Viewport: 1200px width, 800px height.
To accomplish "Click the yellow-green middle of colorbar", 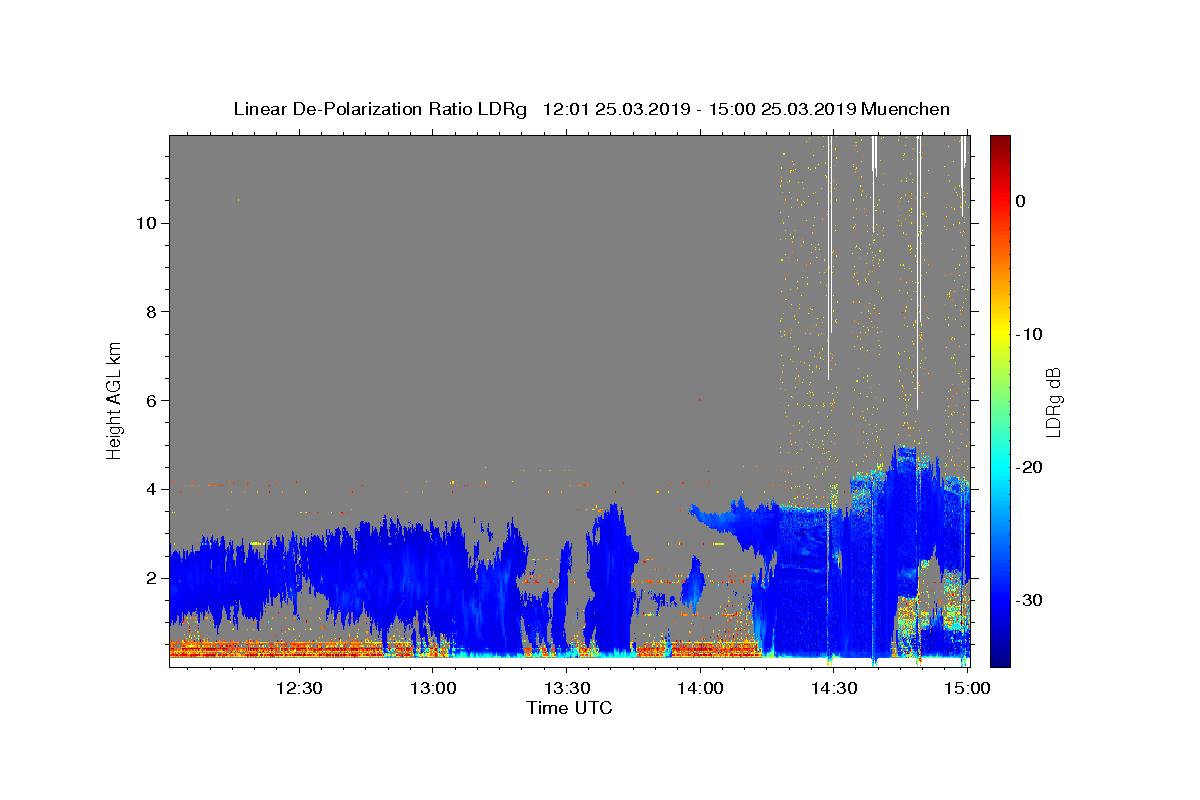I will click(x=1000, y=360).
